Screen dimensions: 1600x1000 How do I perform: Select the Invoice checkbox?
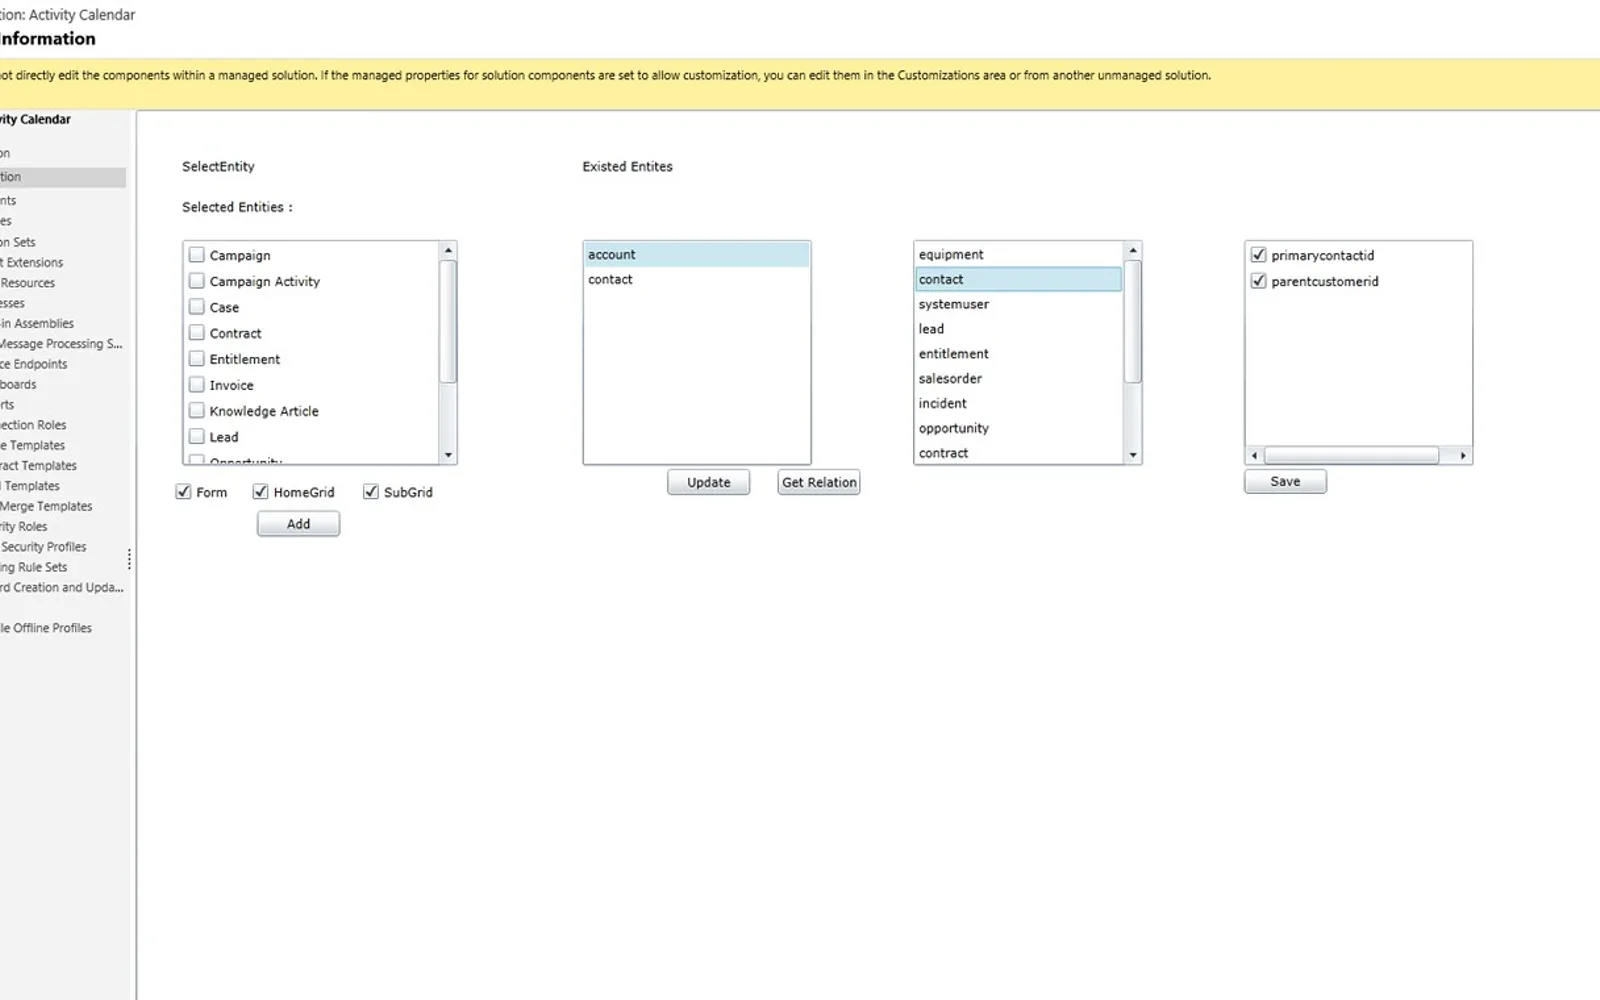(197, 385)
